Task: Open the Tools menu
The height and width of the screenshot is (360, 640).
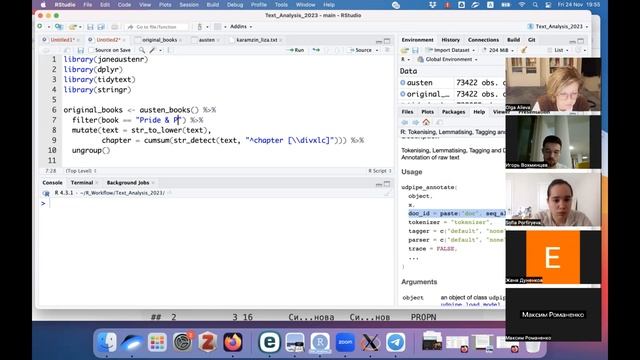Action: [x=281, y=5]
